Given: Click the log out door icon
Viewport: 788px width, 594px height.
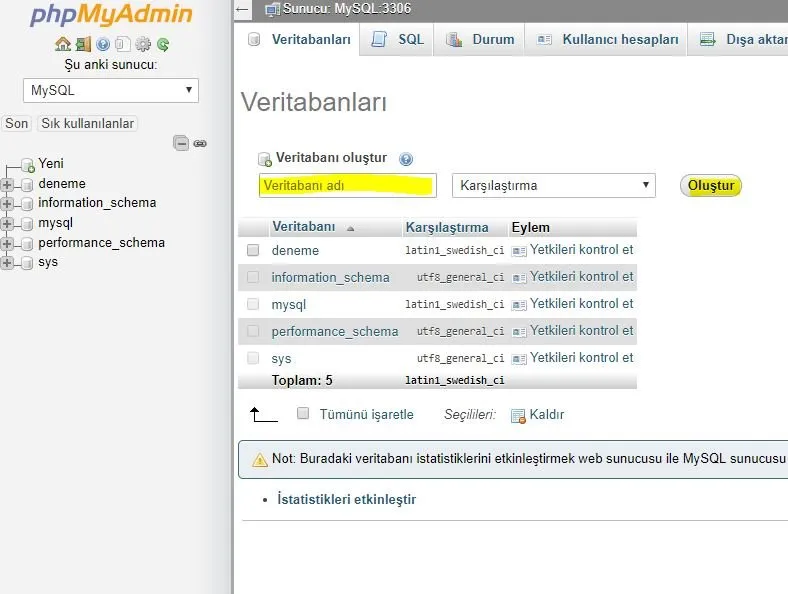Looking at the screenshot, I should pos(83,44).
